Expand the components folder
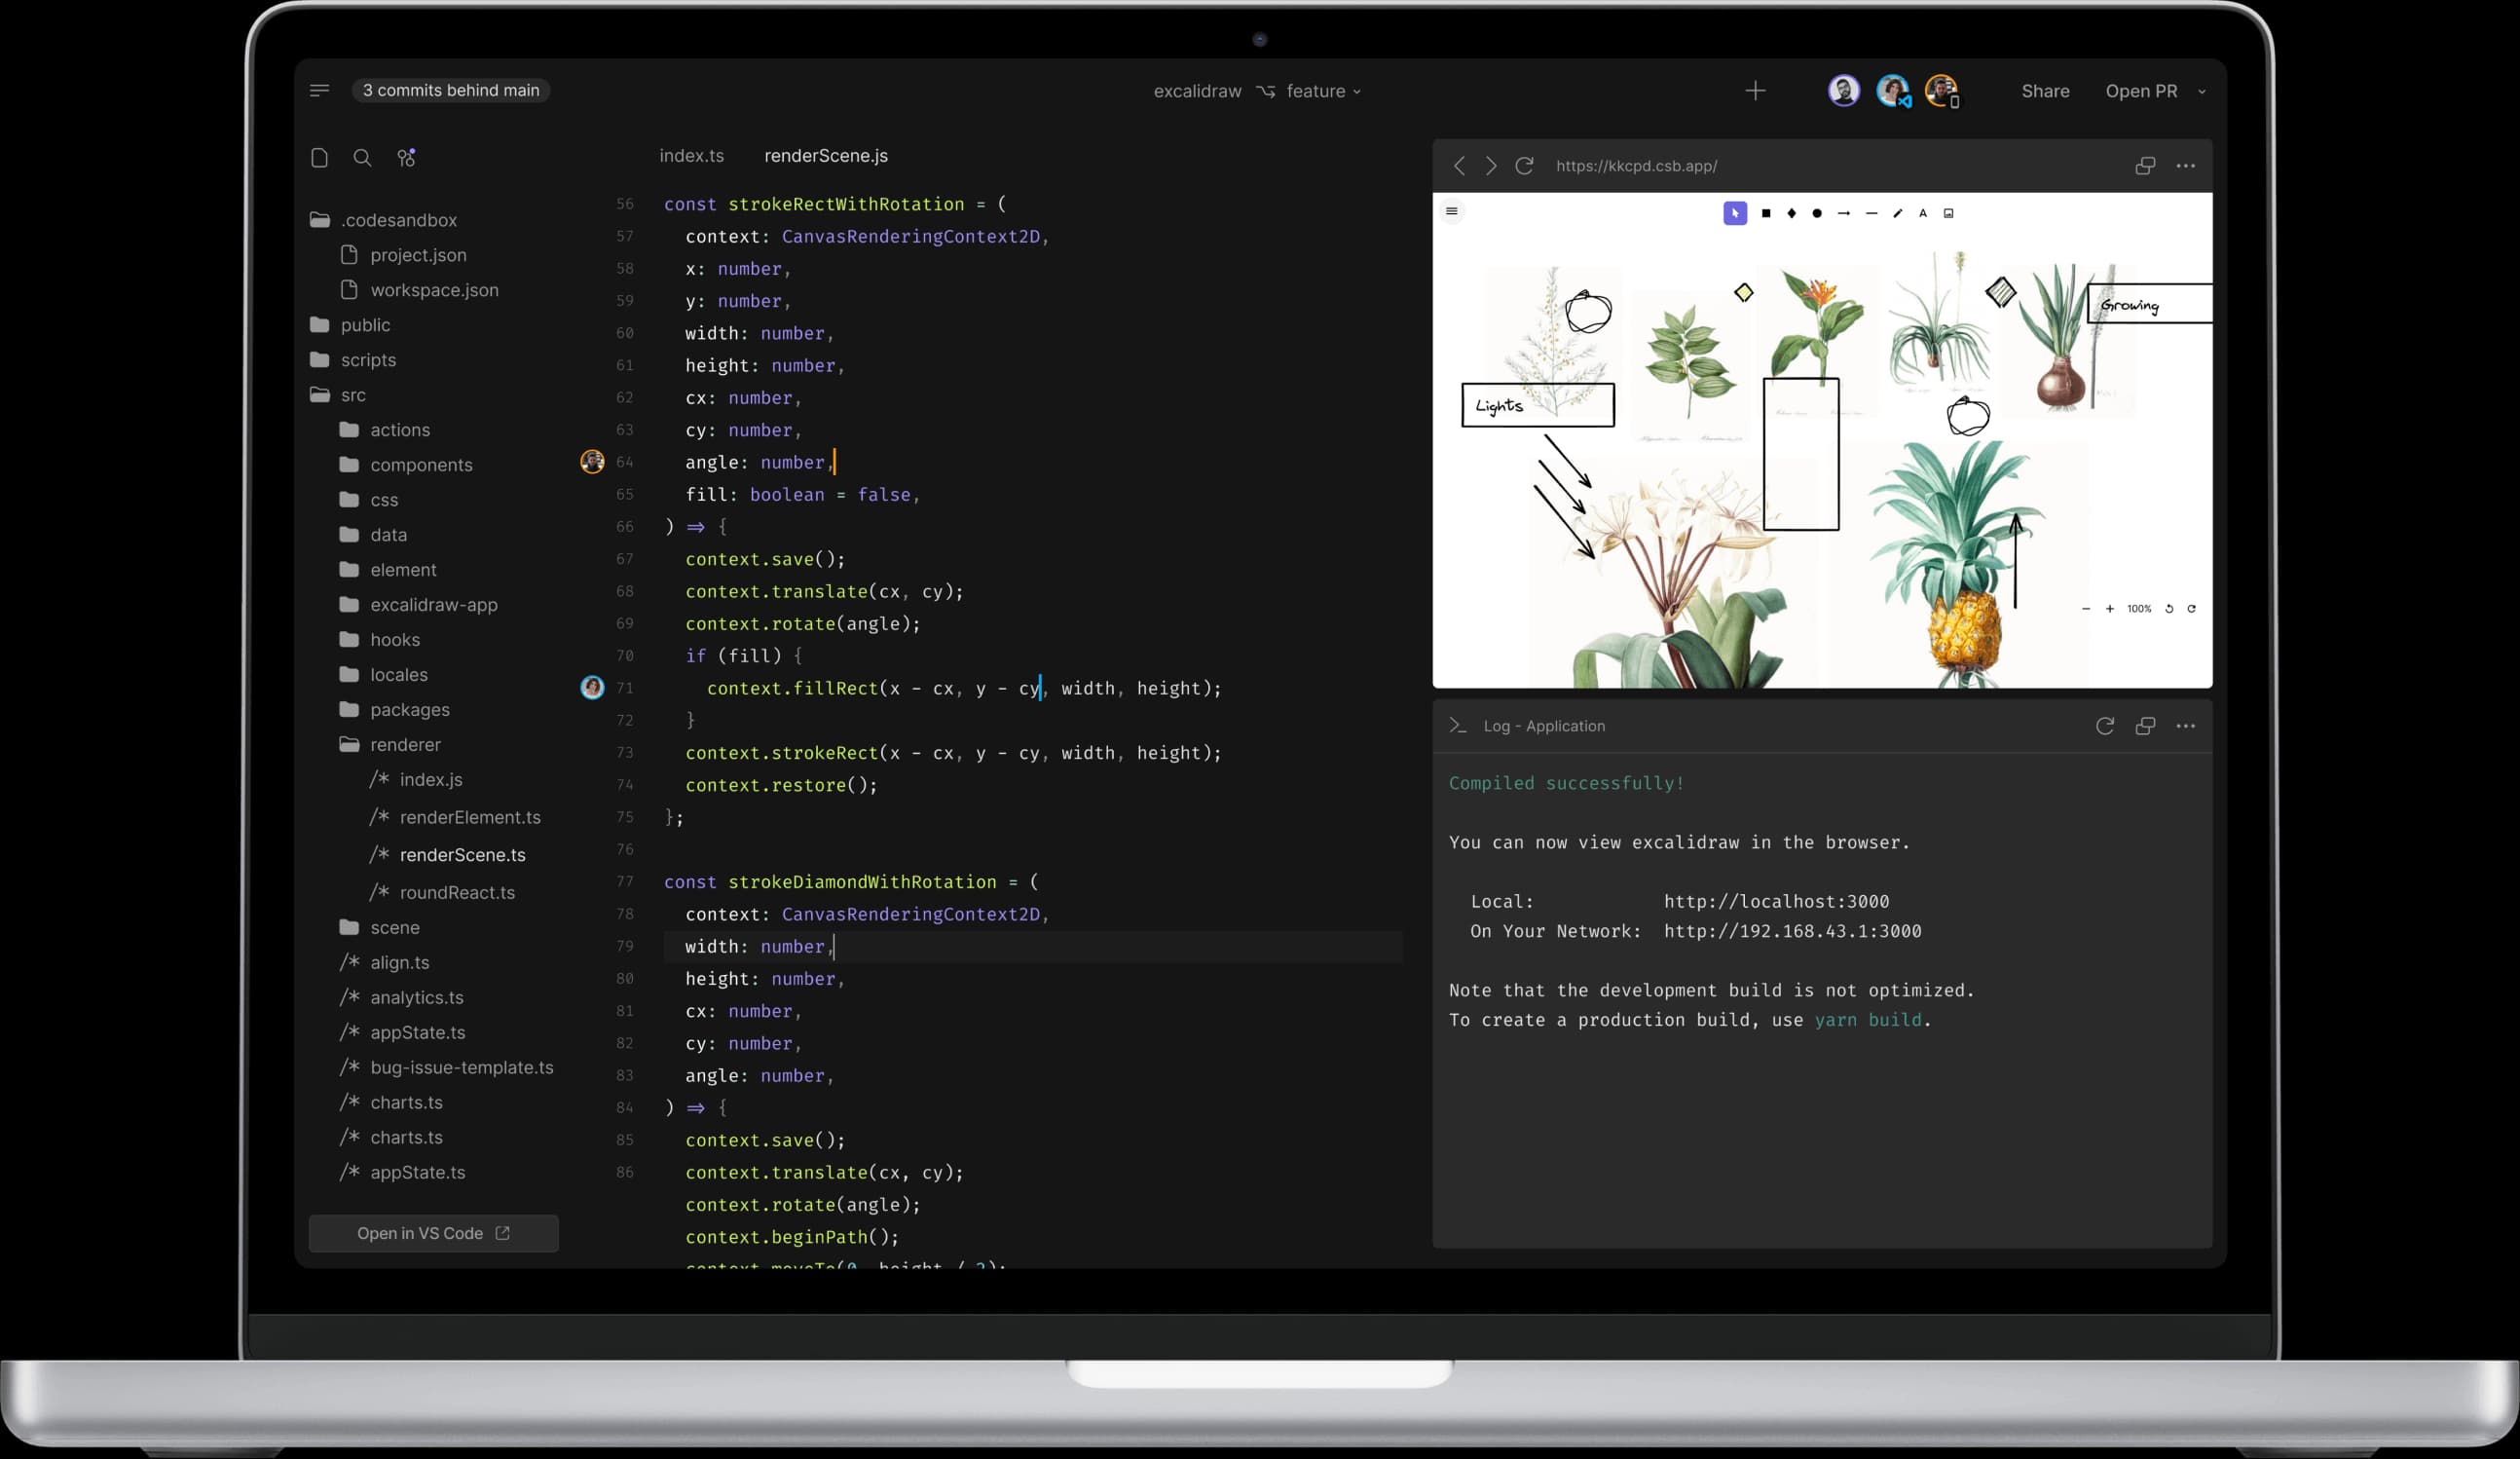2520x1459 pixels. tap(406, 465)
